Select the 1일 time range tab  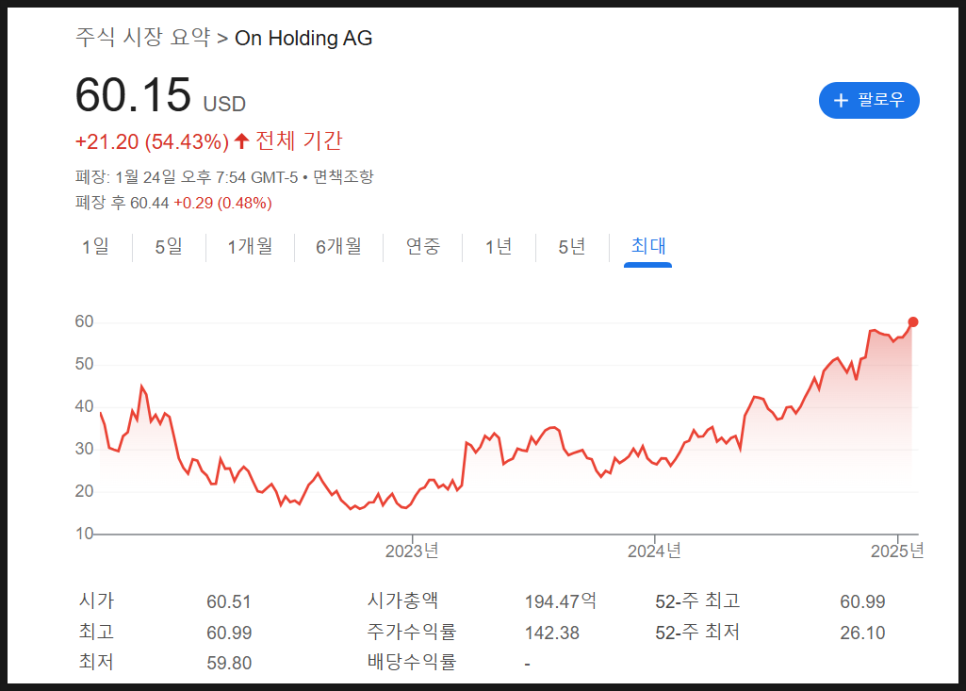[x=95, y=247]
